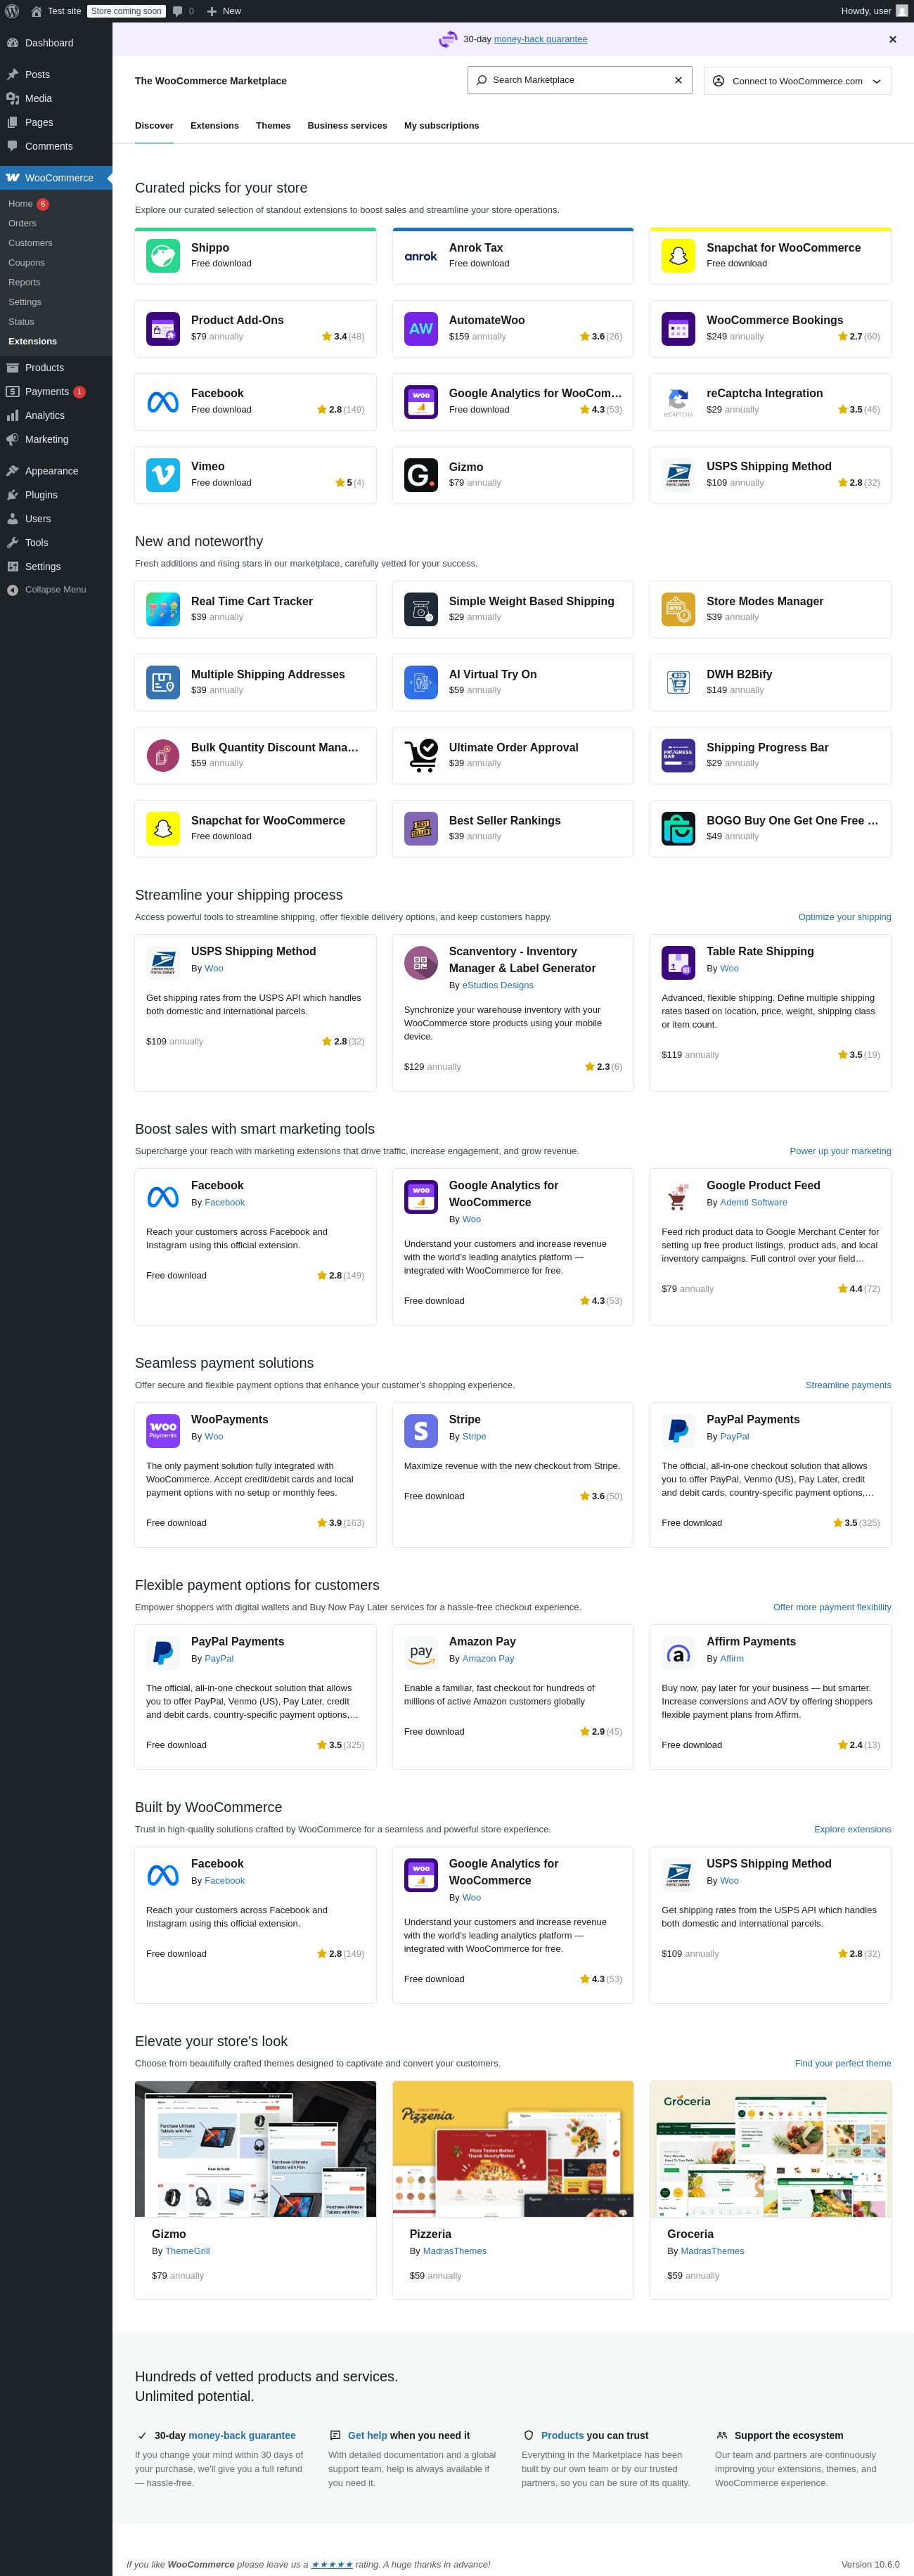
Task: Open the WordPress logo menu
Action: pos(12,11)
